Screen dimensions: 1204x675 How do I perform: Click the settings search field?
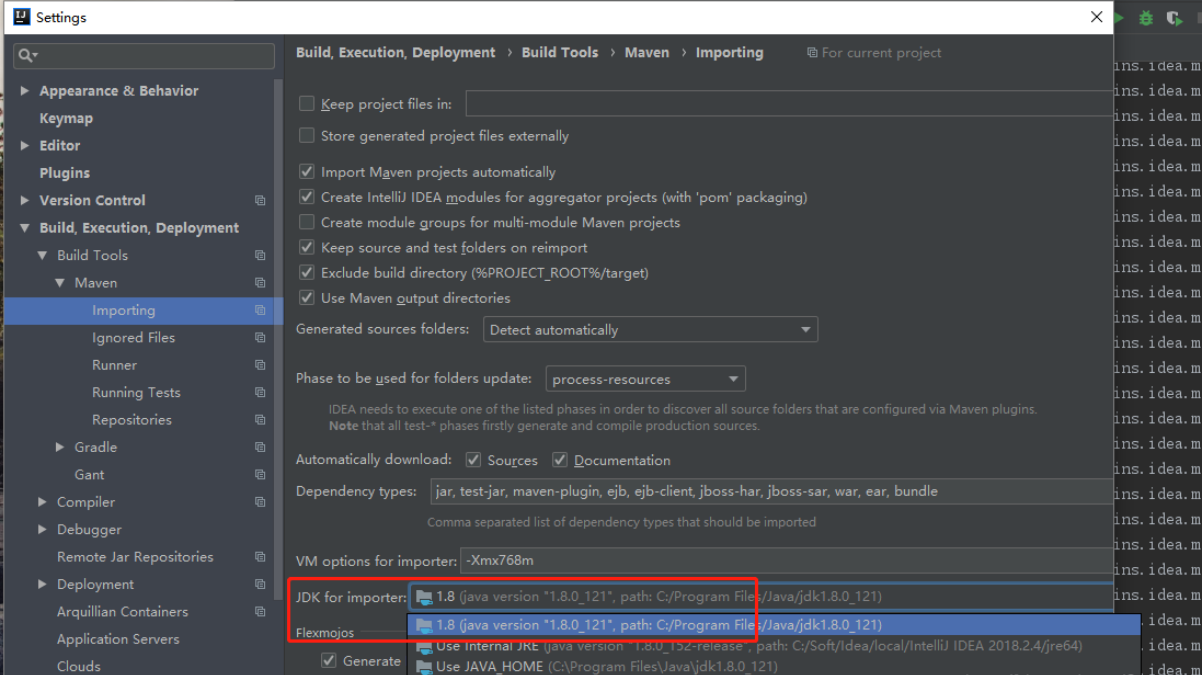point(144,56)
